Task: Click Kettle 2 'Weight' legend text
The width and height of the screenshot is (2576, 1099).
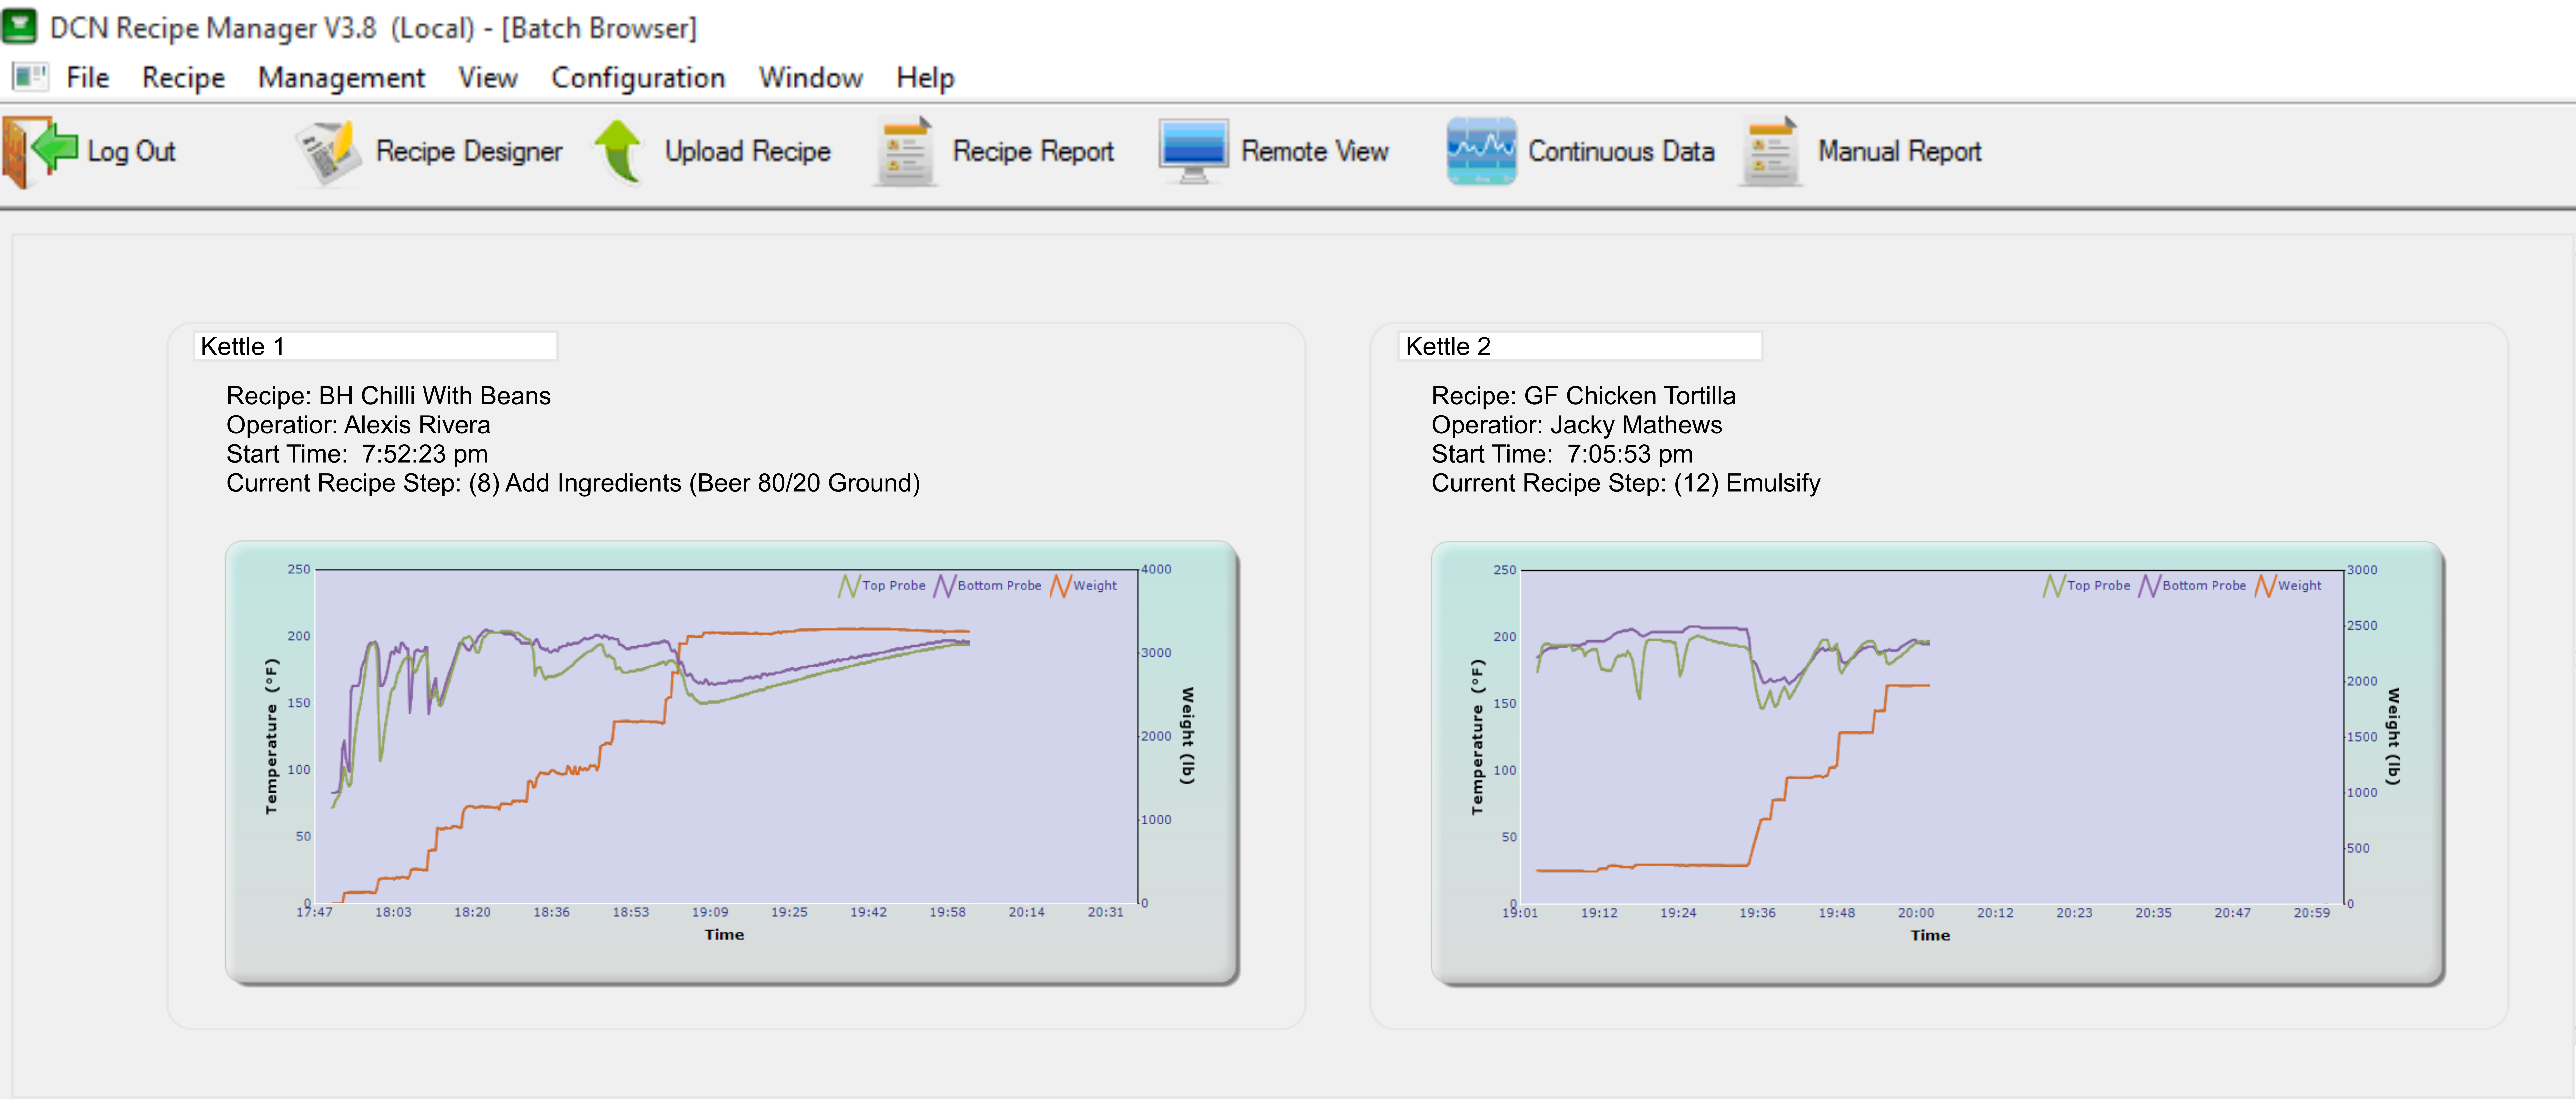Action: coord(2300,586)
